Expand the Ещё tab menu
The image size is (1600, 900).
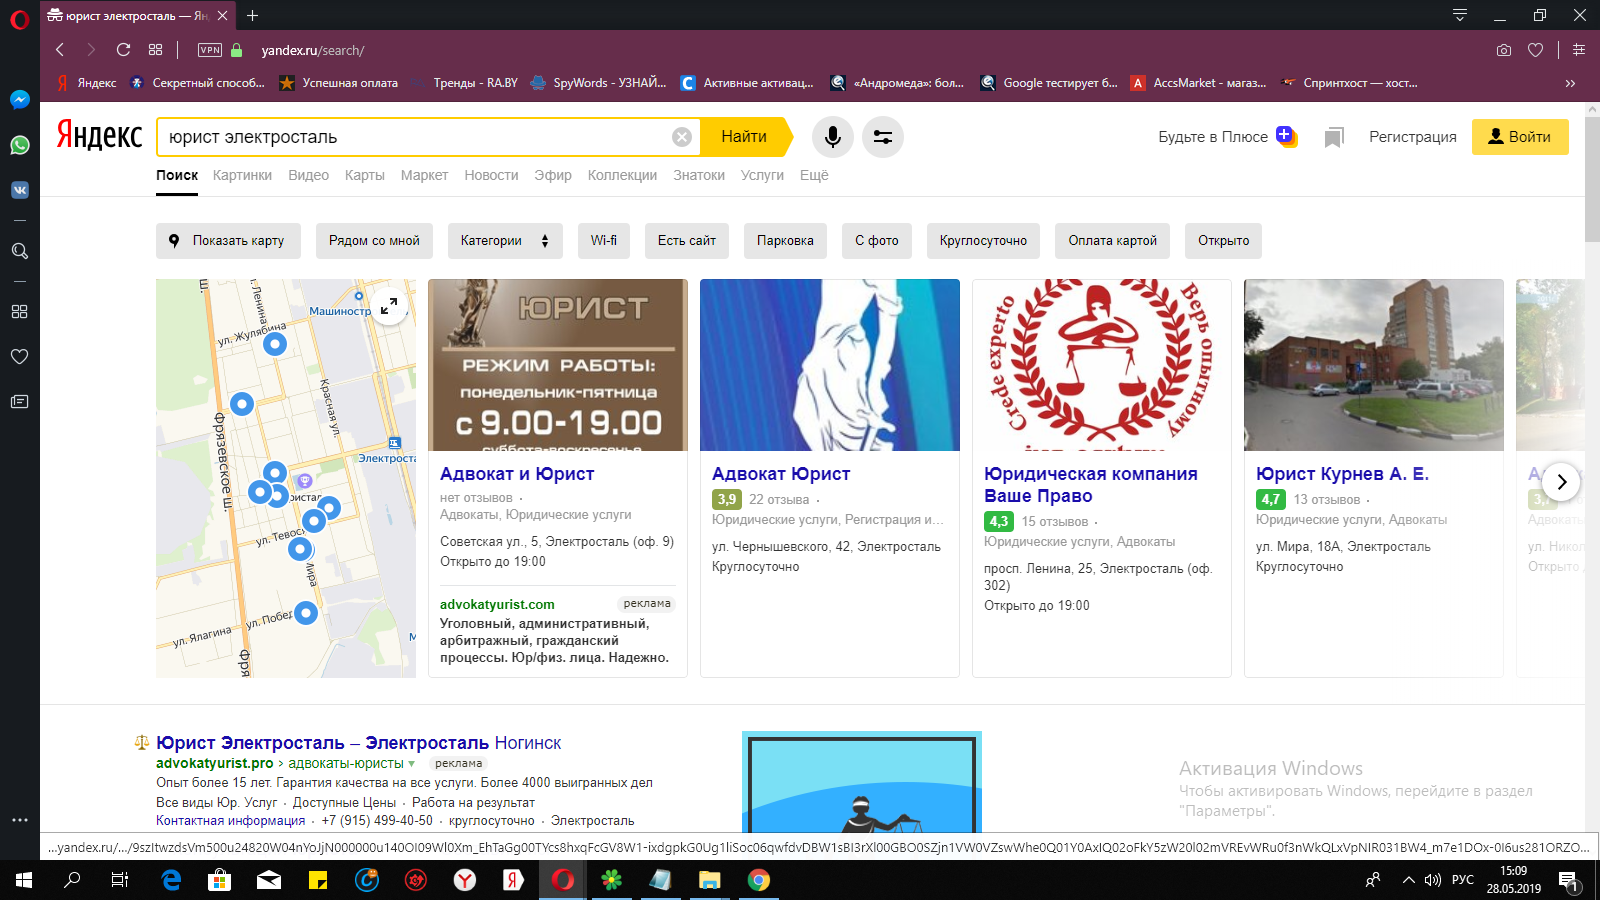pos(814,175)
